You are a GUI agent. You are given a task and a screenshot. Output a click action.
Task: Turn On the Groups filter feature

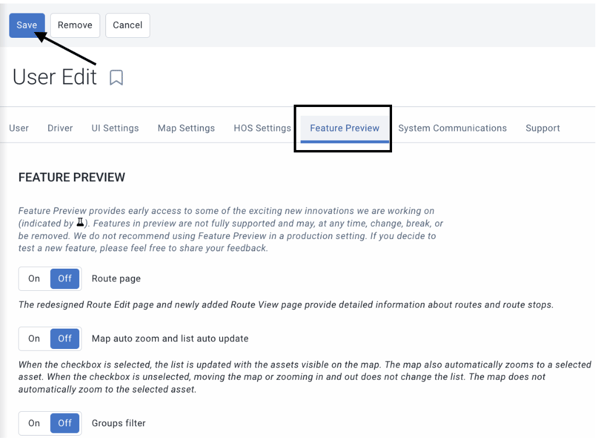pyautogui.click(x=34, y=423)
